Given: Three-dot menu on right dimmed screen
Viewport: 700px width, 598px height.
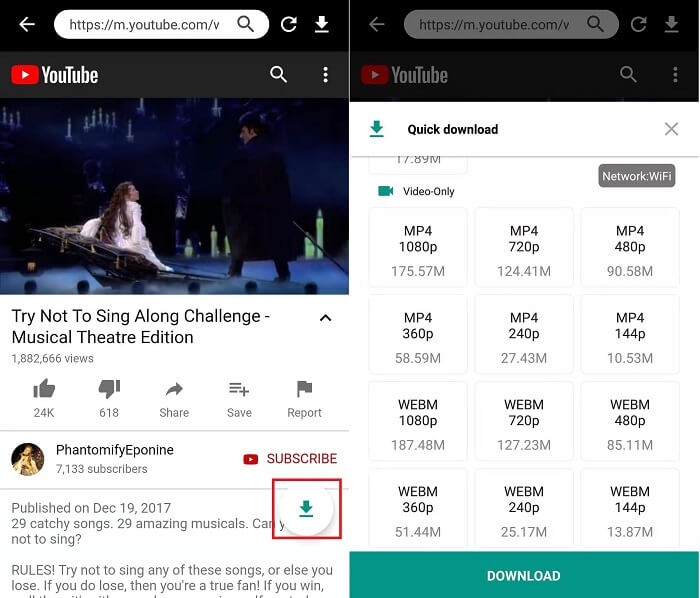Looking at the screenshot, I should 675,75.
